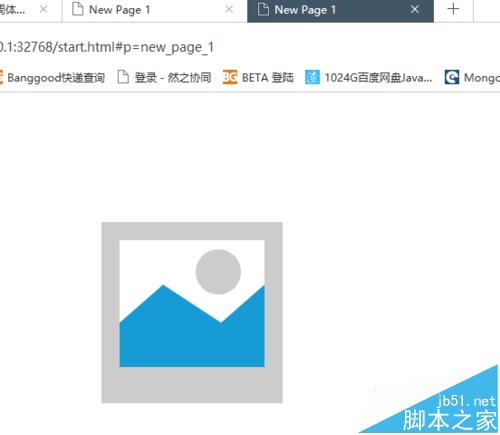Click the page icon beside 登录 - 然之协同
The height and width of the screenshot is (435, 500).
123,77
